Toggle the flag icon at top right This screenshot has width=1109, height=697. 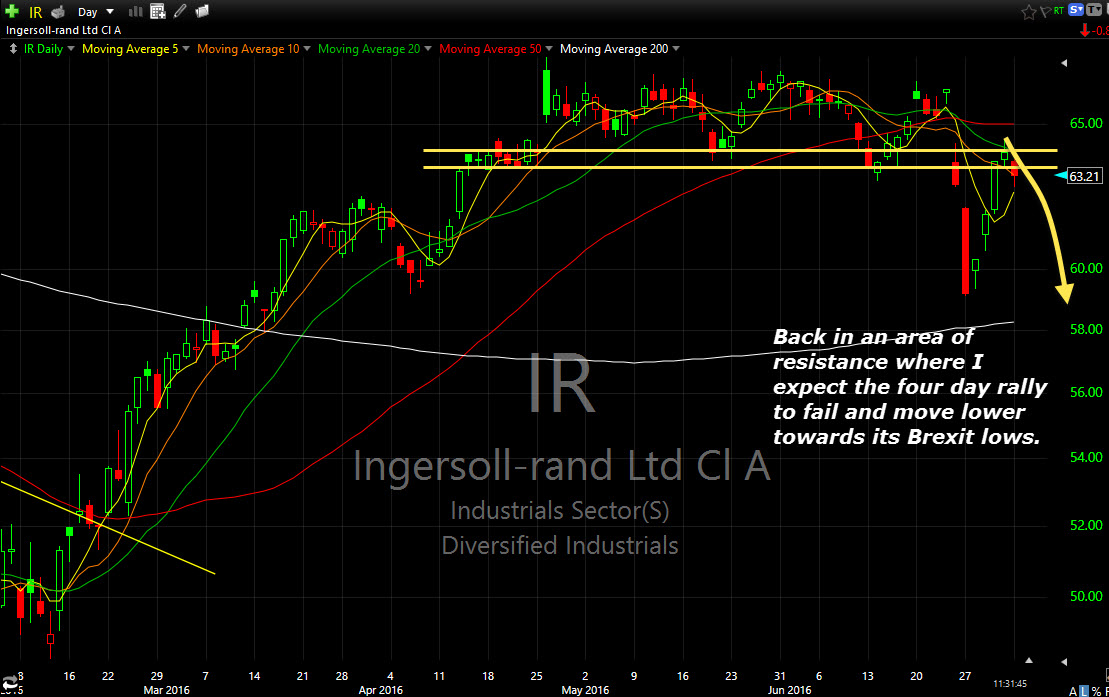pyautogui.click(x=1045, y=11)
